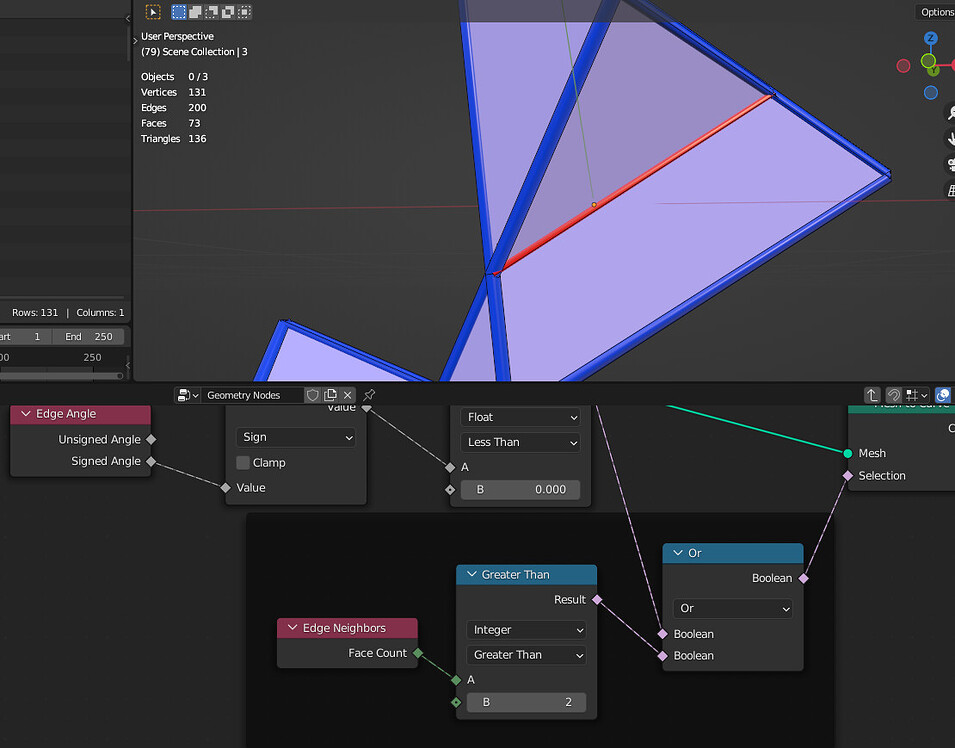Click the B value slider on the Less Than node
The image size is (955, 748).
520,489
